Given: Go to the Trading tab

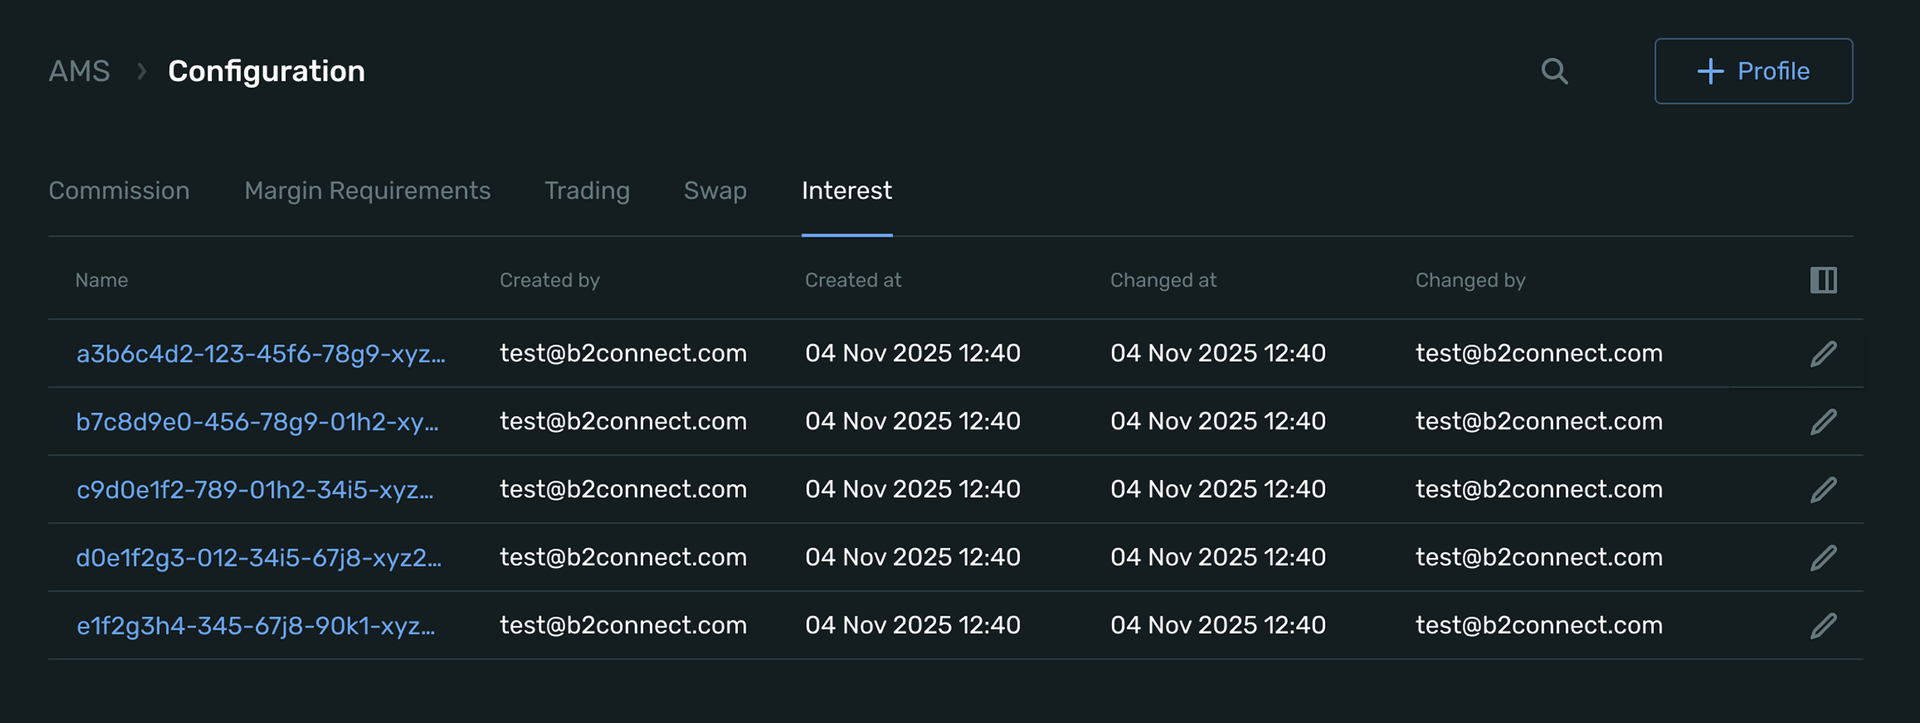Looking at the screenshot, I should click(x=587, y=191).
